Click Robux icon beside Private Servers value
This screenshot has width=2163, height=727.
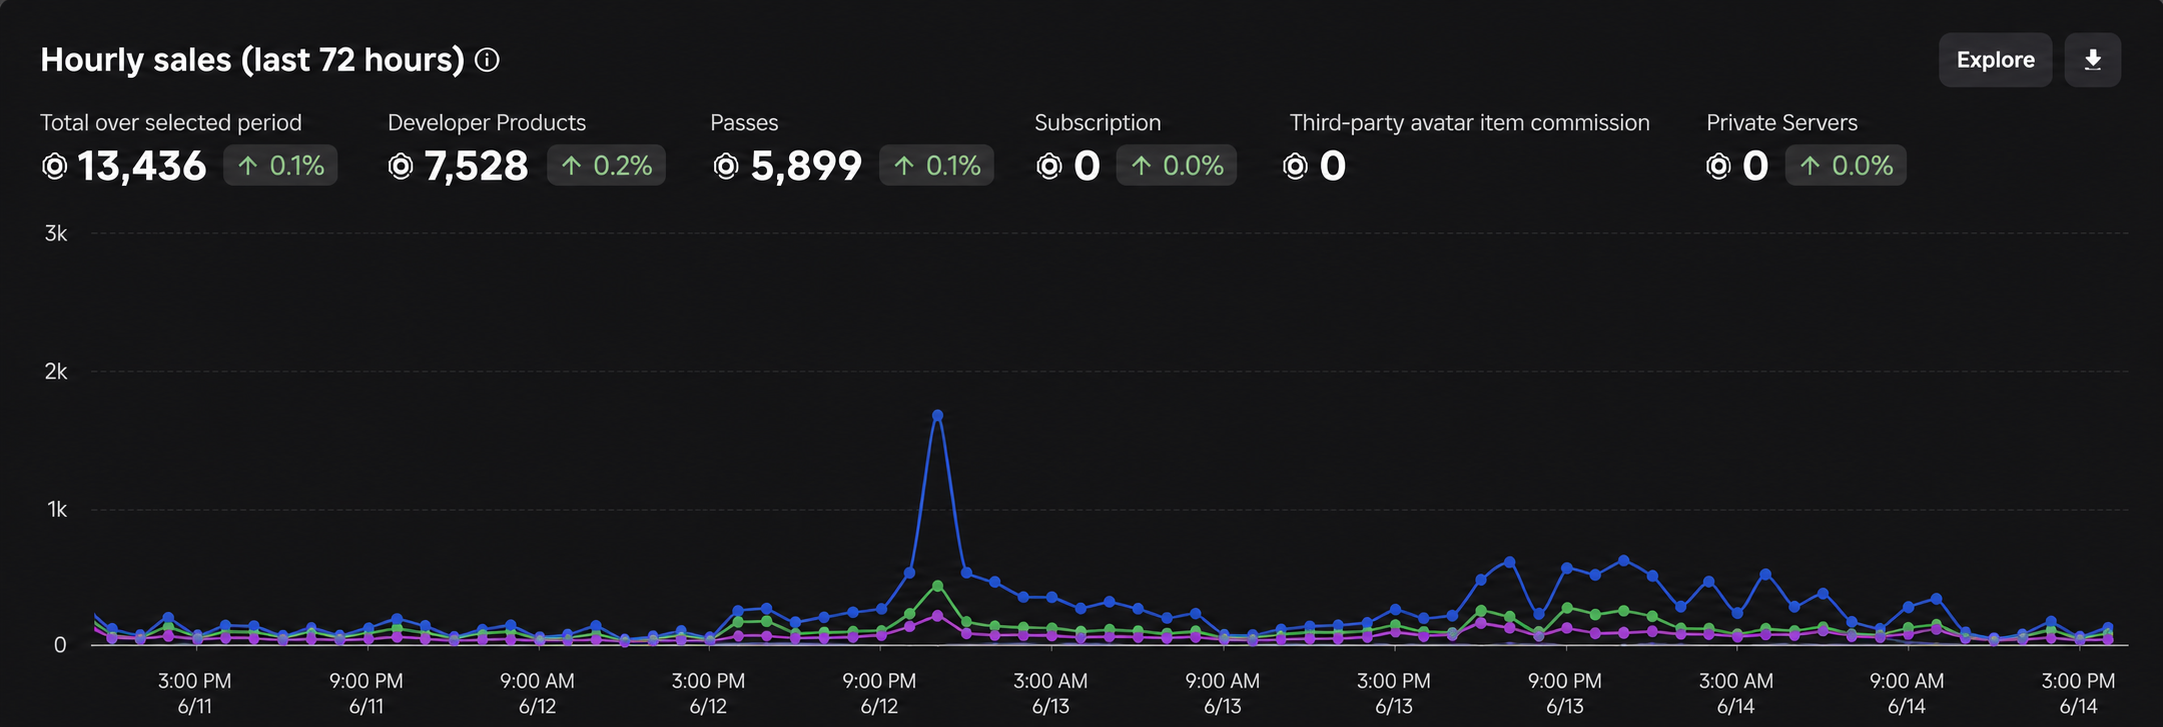(1718, 166)
